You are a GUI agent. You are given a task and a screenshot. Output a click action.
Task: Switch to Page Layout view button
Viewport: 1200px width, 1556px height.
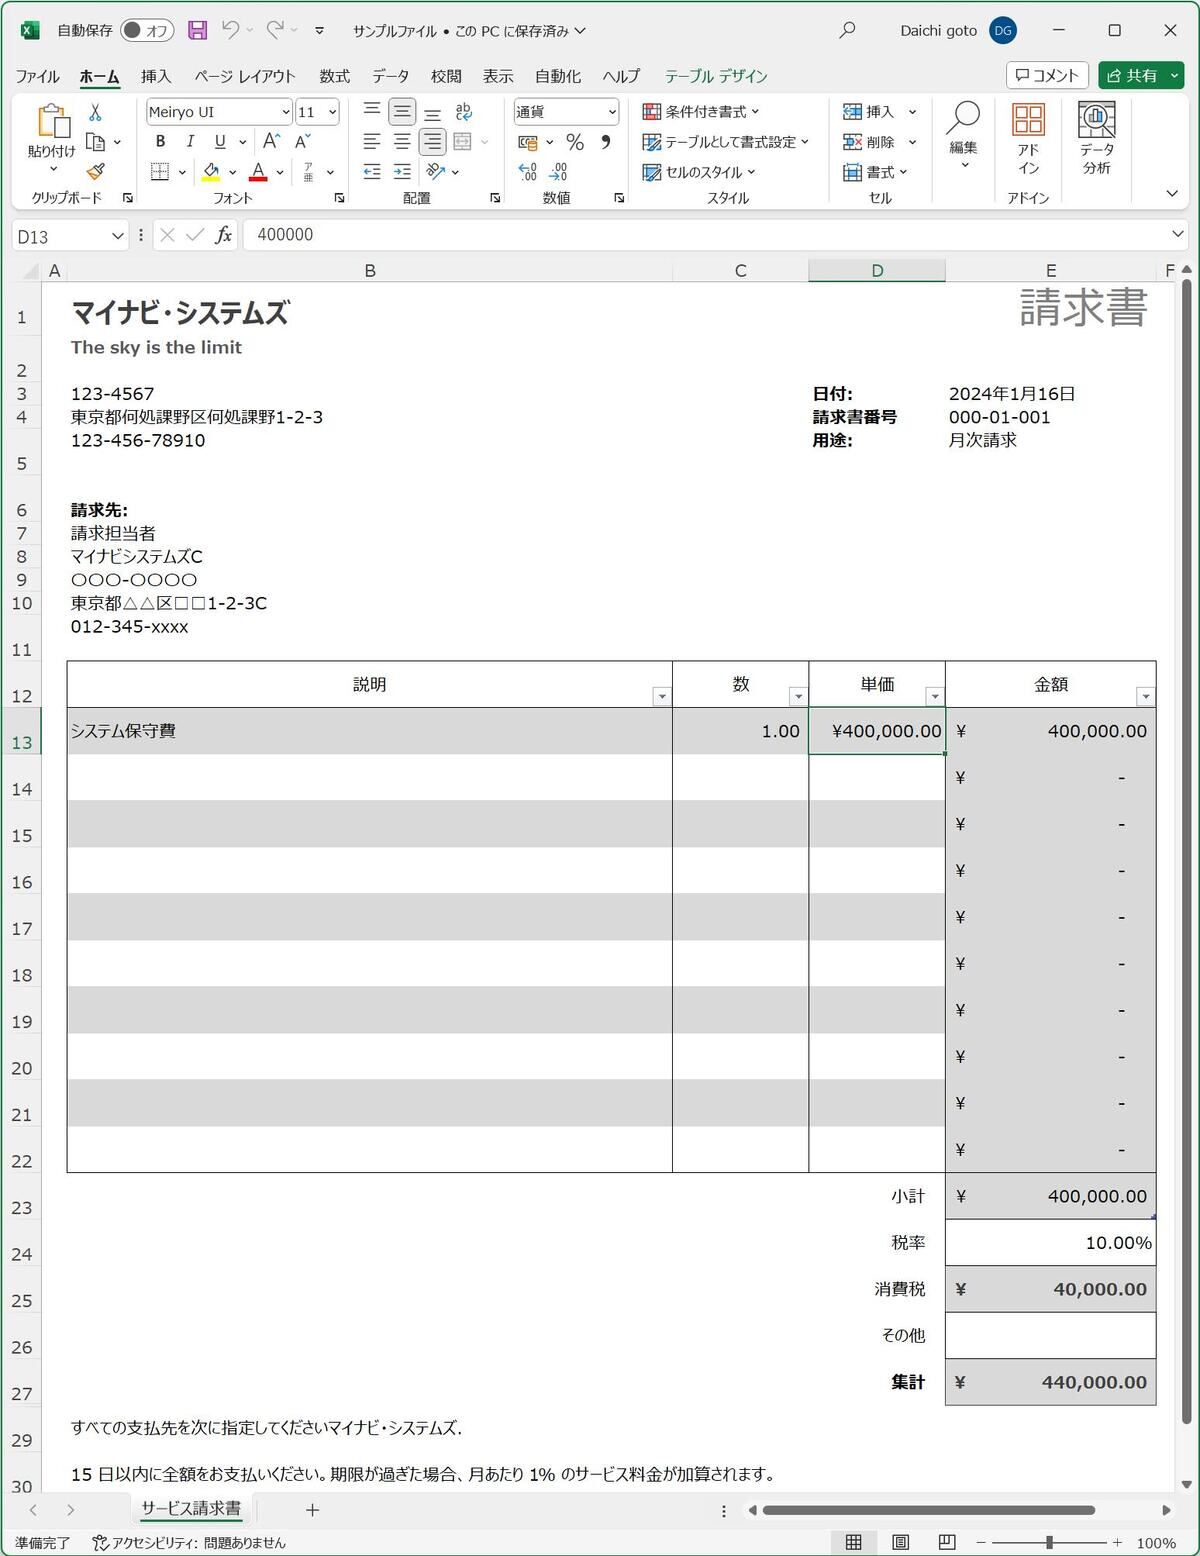coord(900,1542)
